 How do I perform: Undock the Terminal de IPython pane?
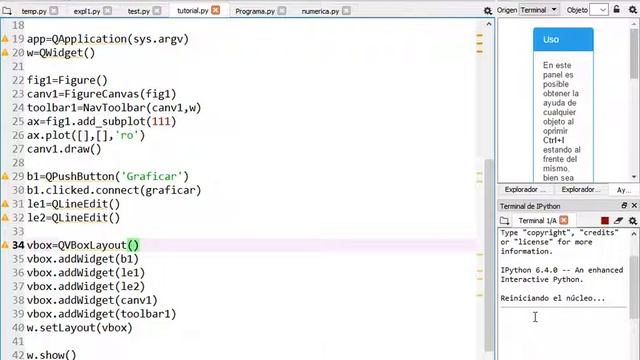pos(624,206)
